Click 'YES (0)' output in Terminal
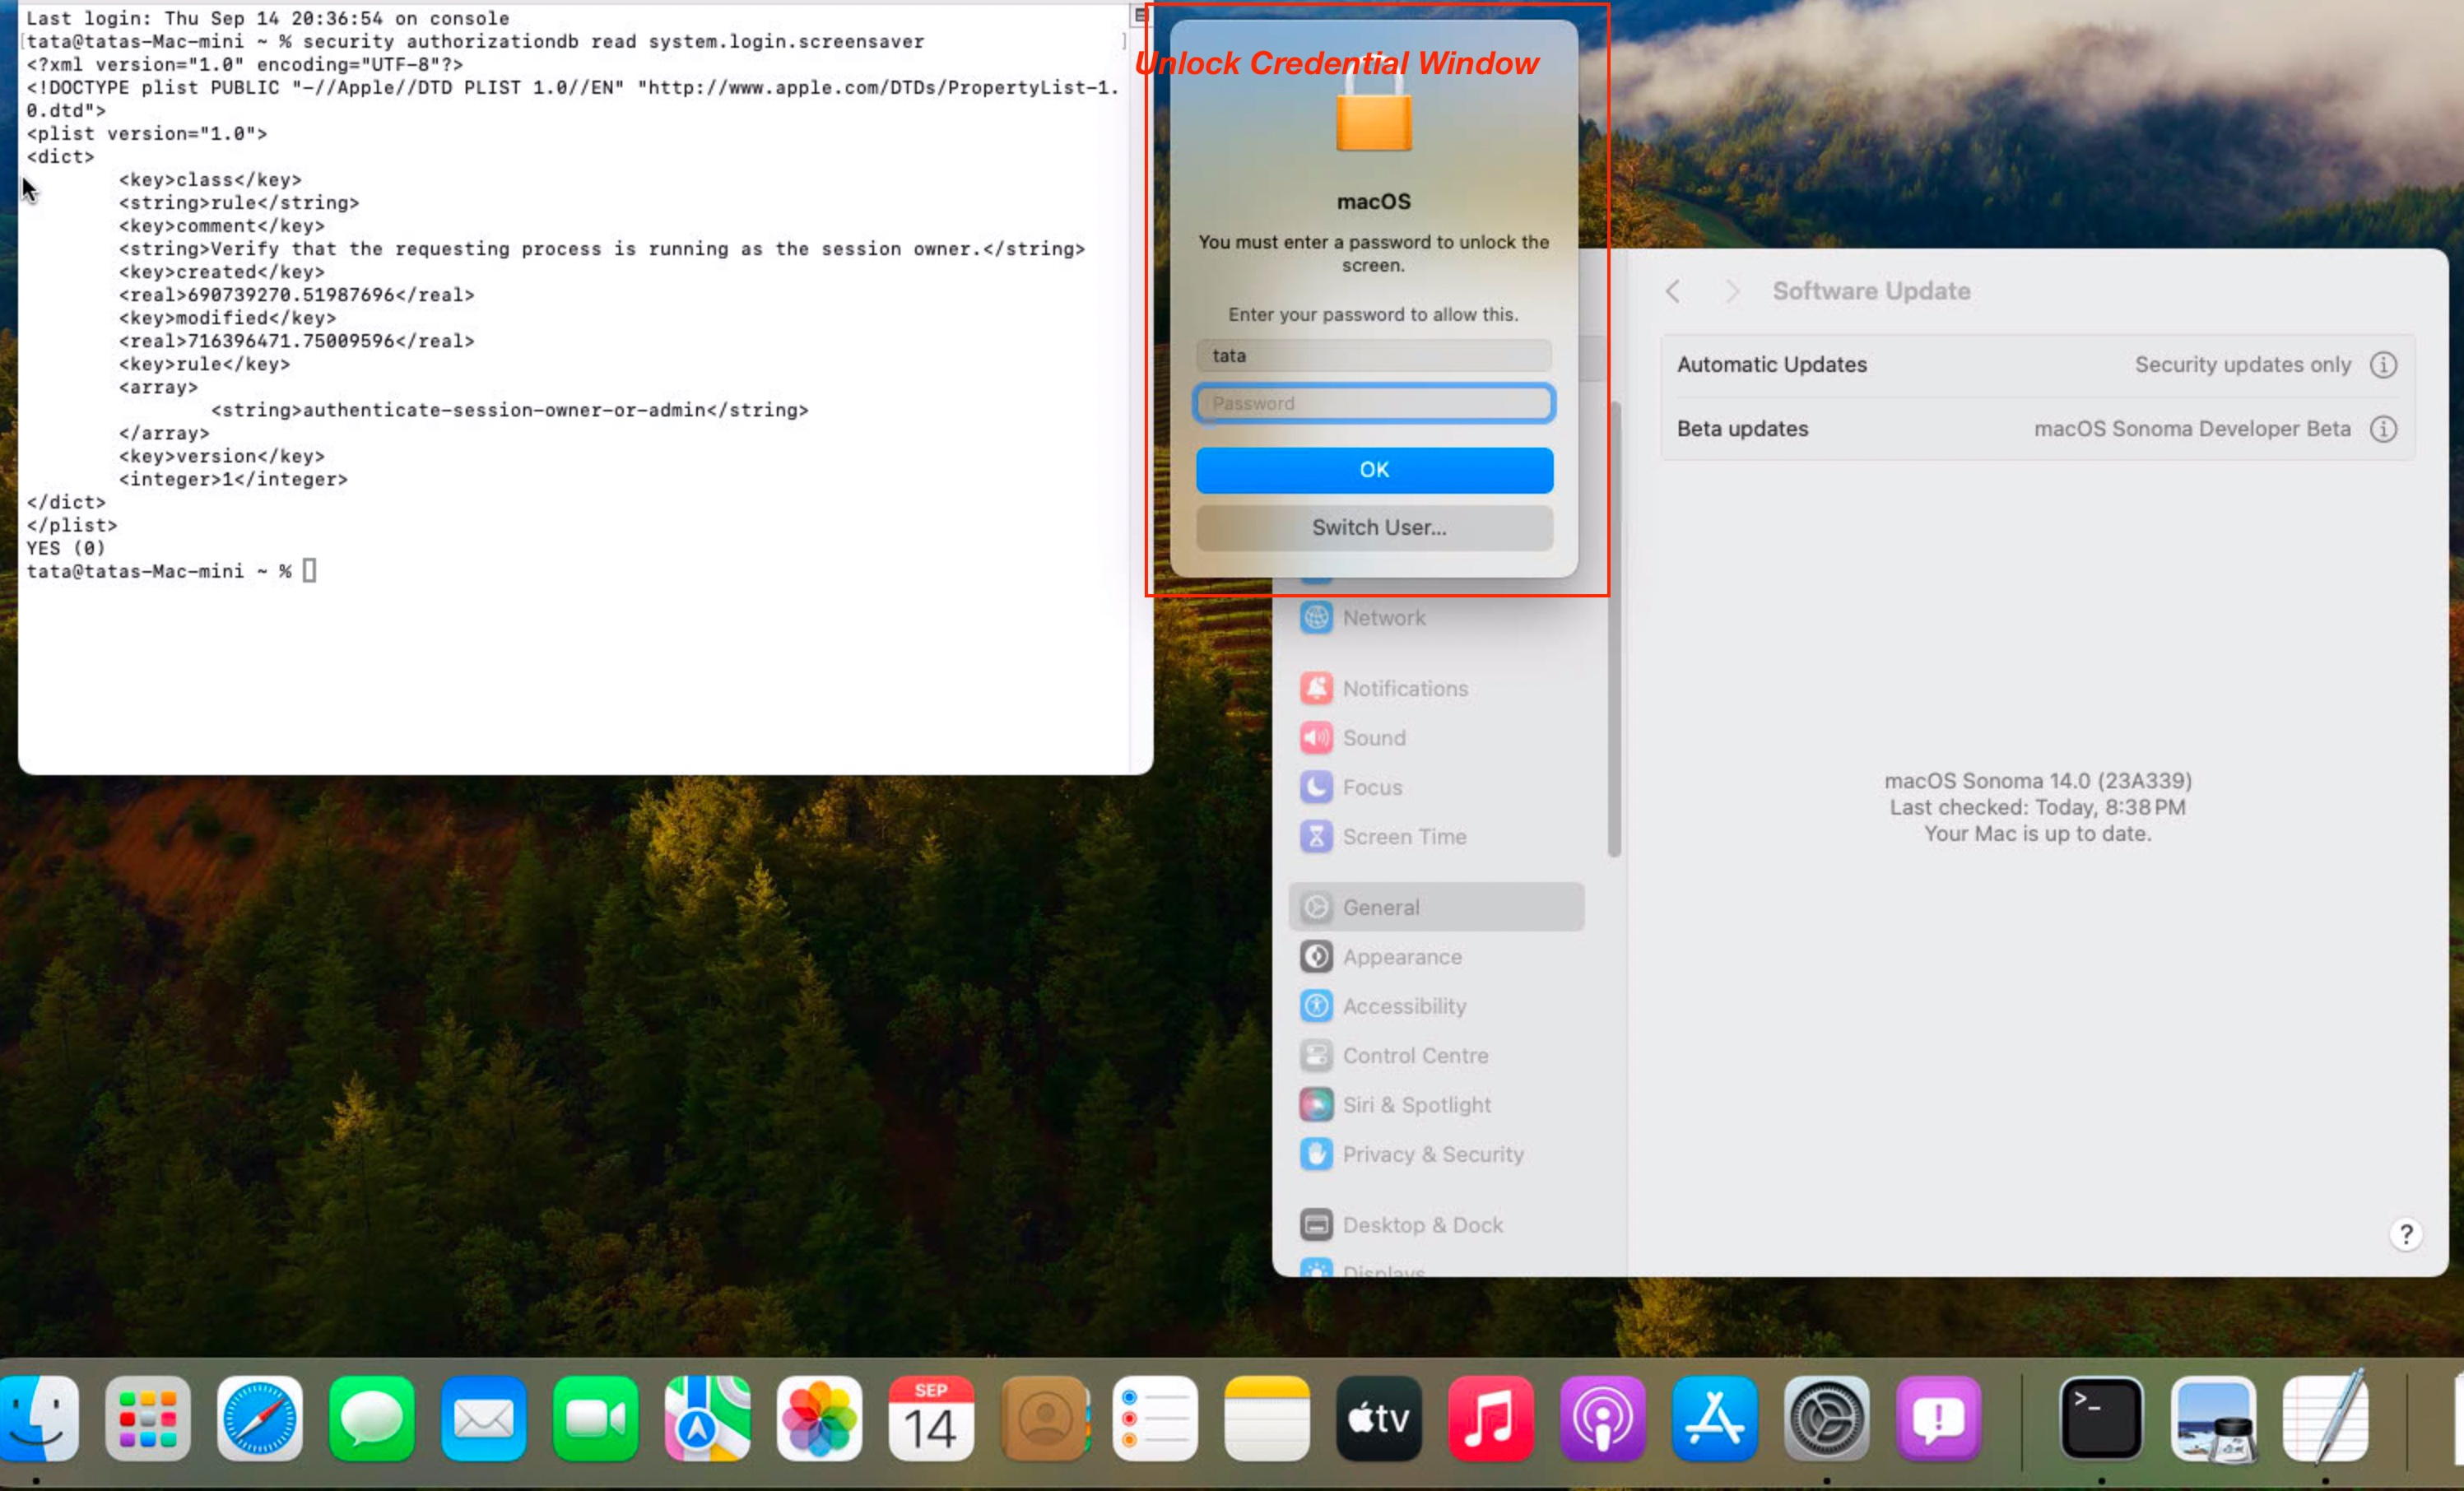Viewport: 2464px width, 1491px height. tap(66, 549)
